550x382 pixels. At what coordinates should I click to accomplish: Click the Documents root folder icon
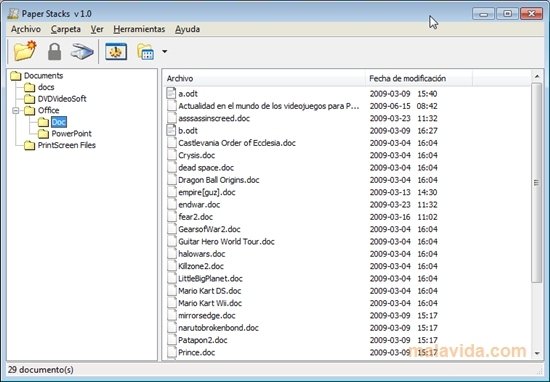point(16,76)
